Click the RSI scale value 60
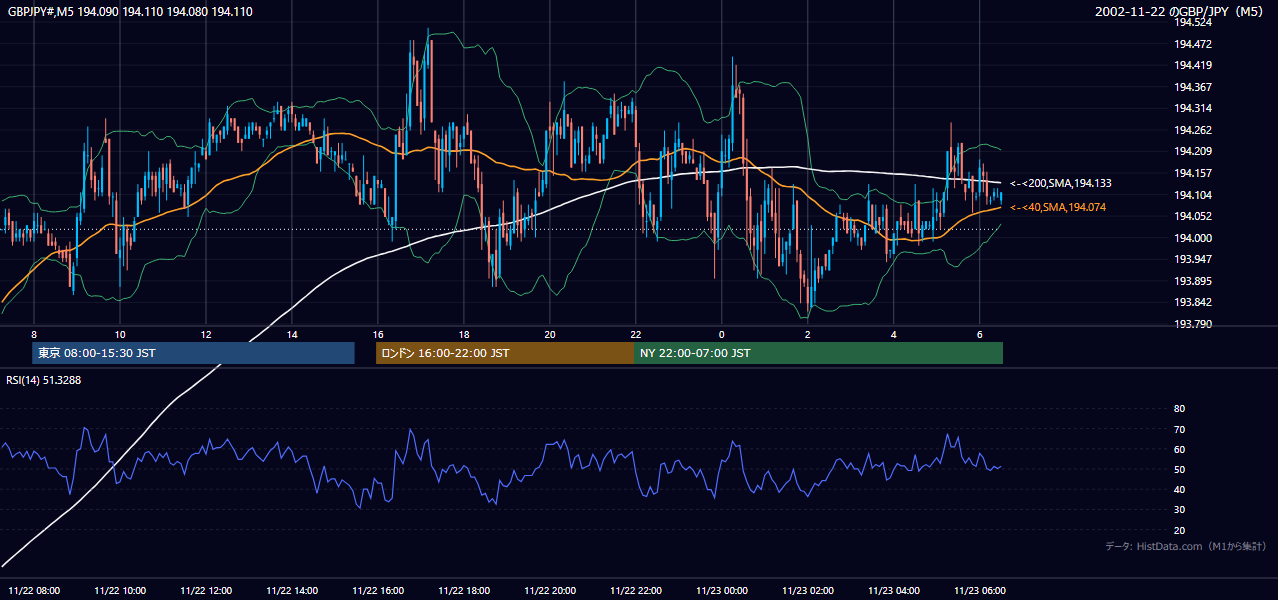The height and width of the screenshot is (600, 1278). (x=1180, y=449)
